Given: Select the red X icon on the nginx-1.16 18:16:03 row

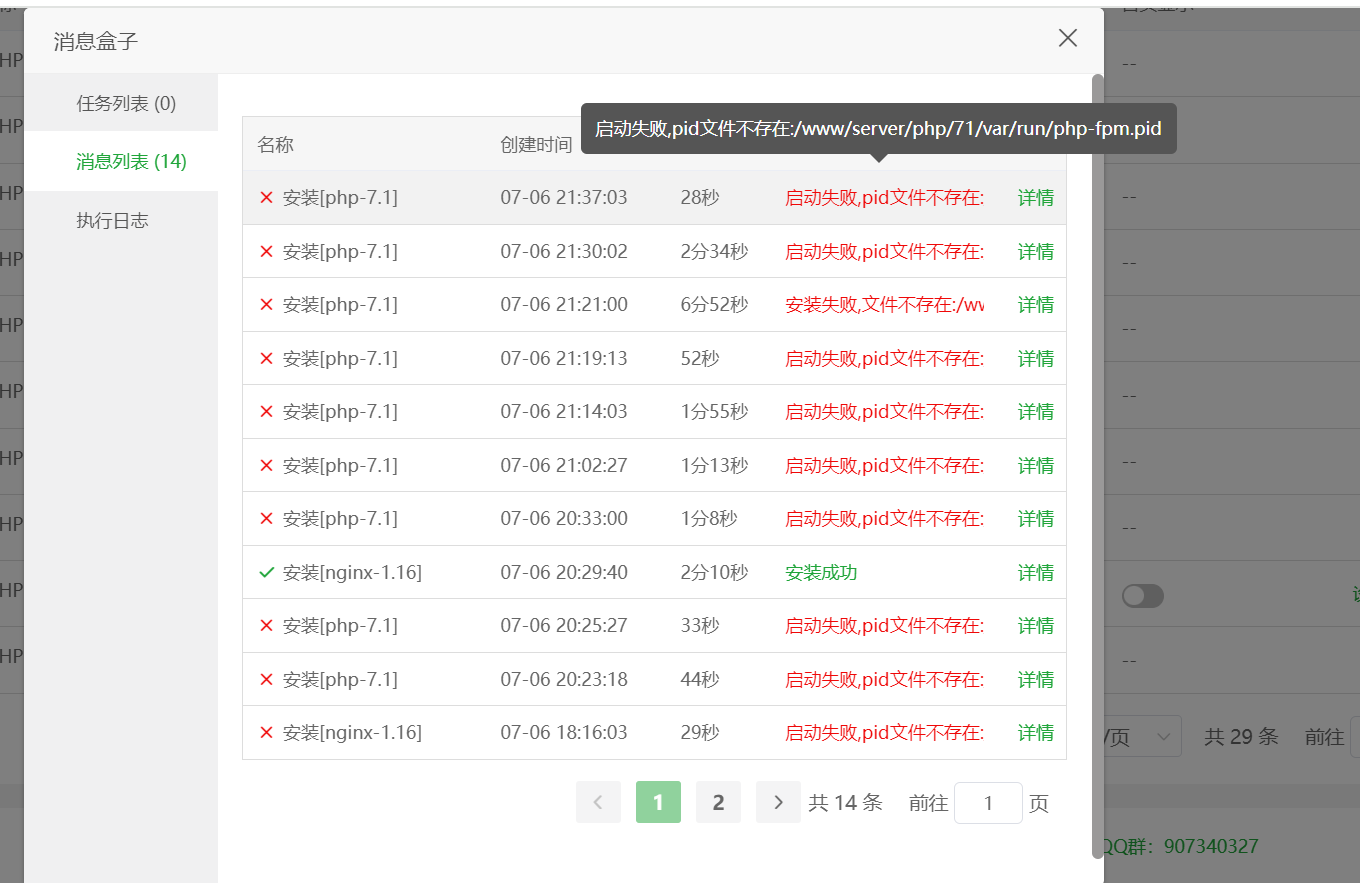Looking at the screenshot, I should point(265,732).
